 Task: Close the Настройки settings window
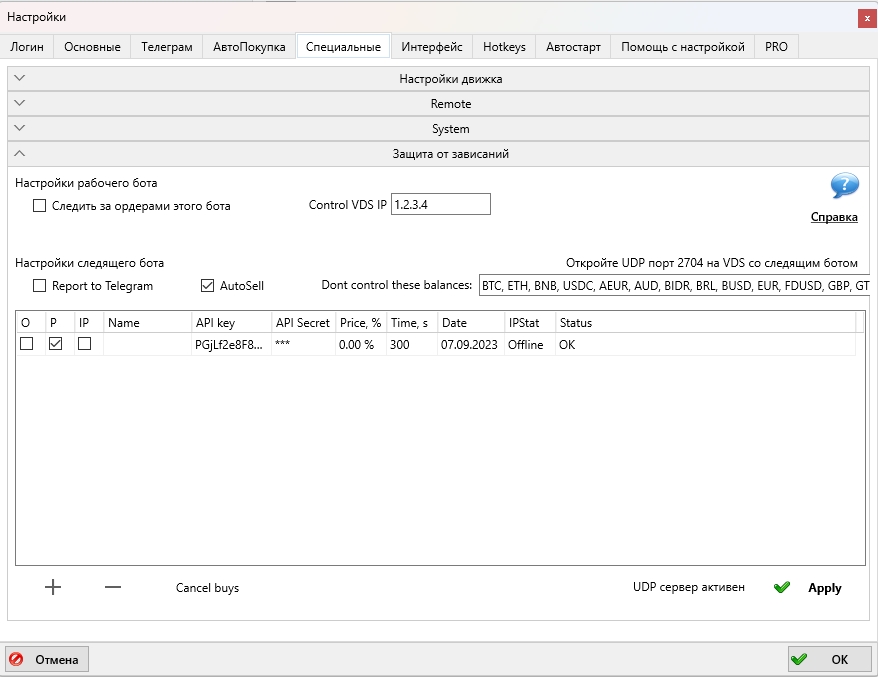click(865, 18)
